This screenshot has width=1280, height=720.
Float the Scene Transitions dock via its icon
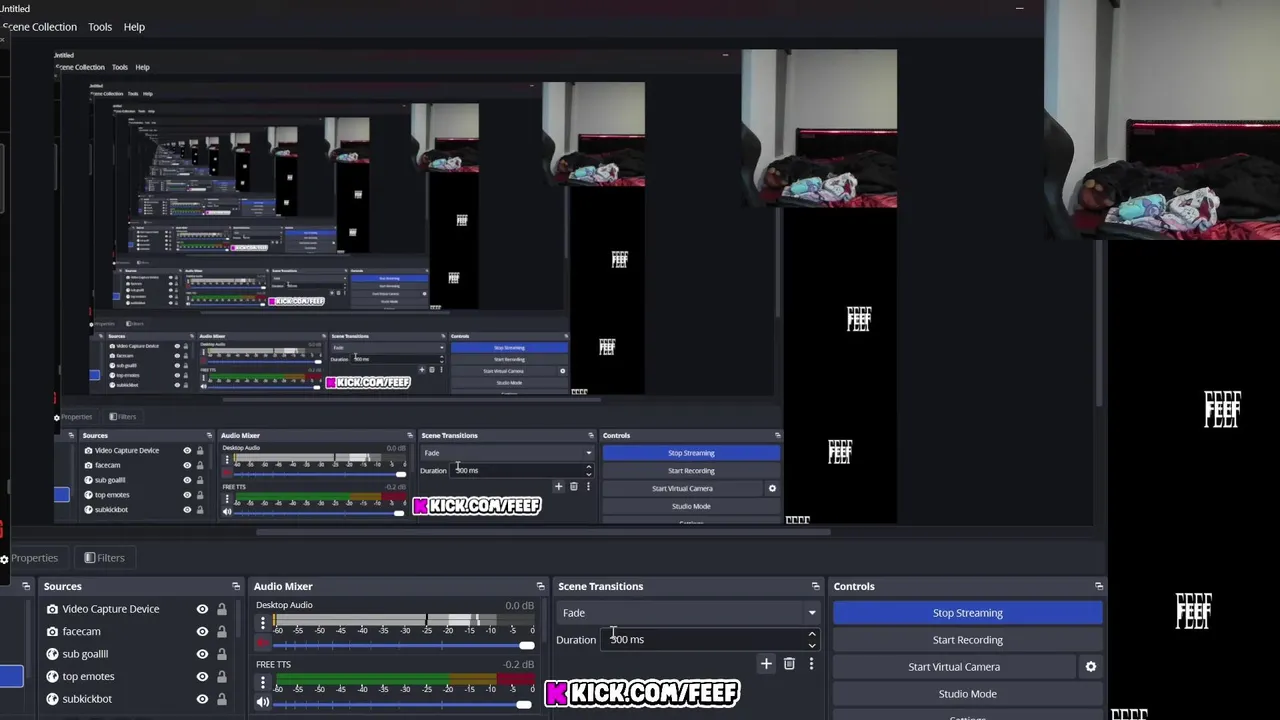pos(816,586)
